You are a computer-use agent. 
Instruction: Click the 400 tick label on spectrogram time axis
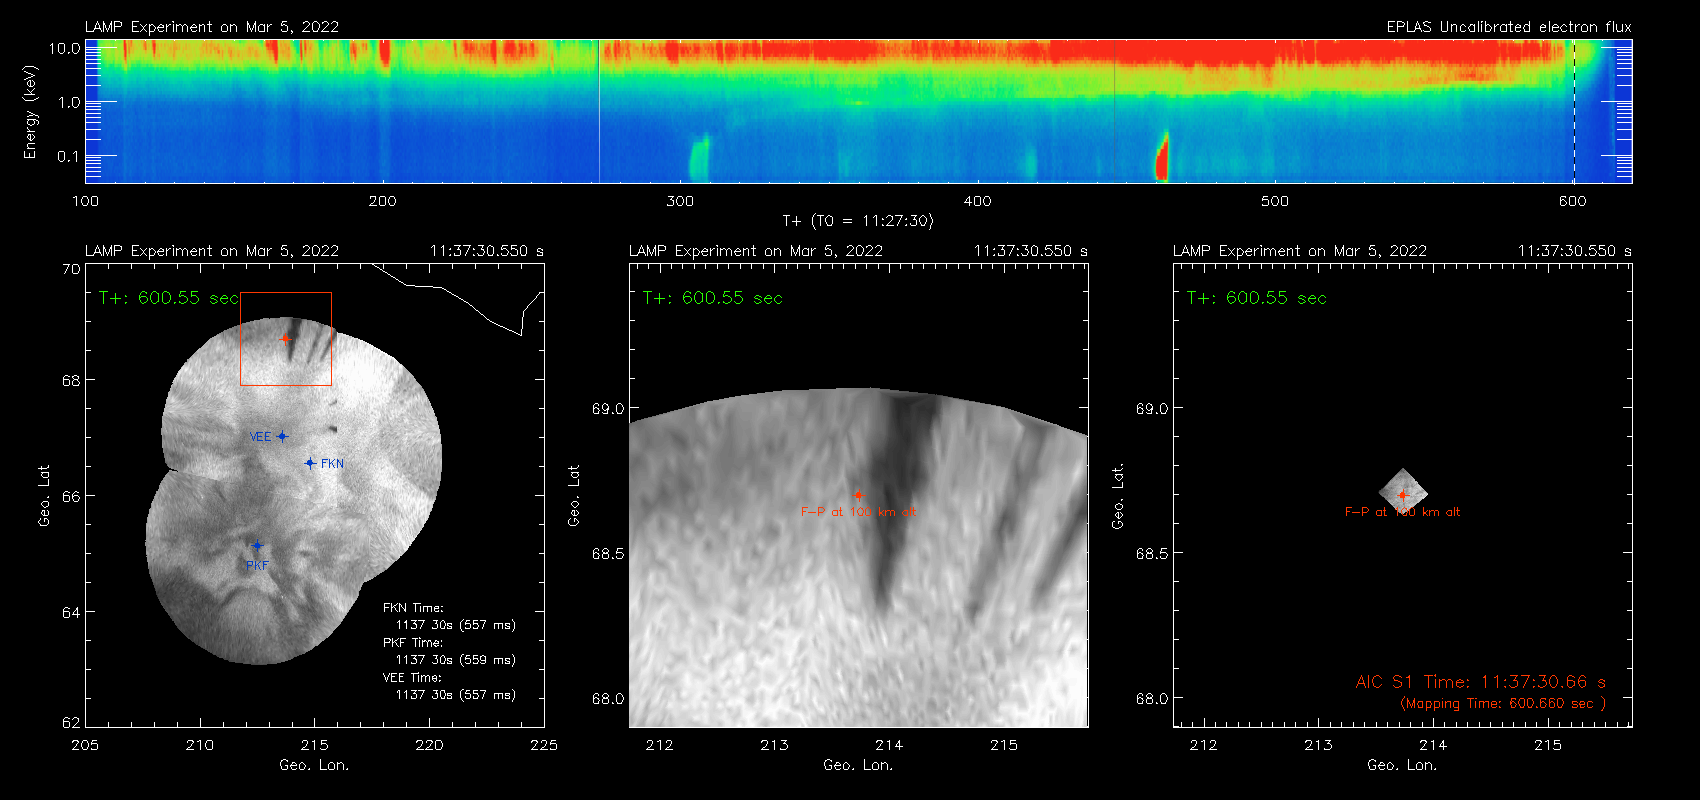(x=977, y=201)
